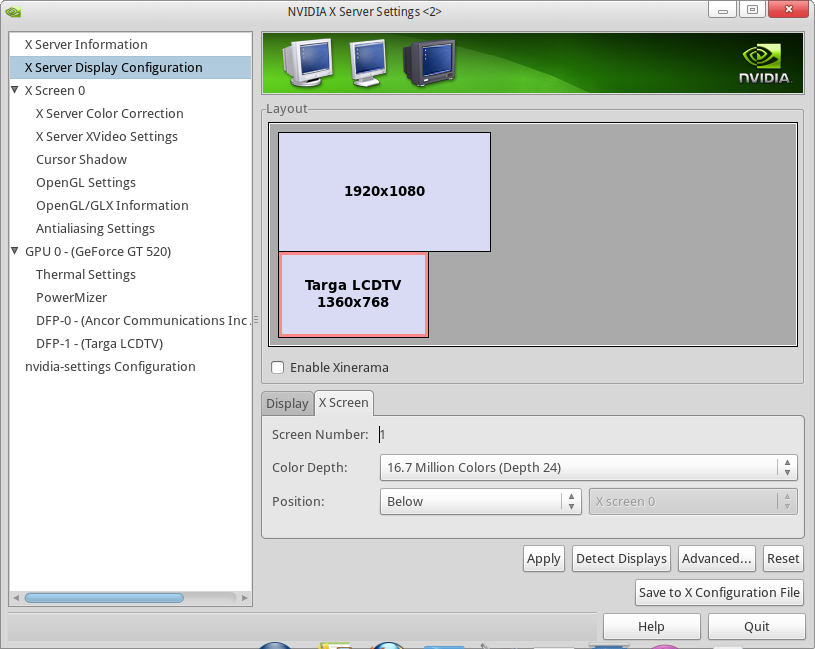Minimize the NVIDIA settings window
The height and width of the screenshot is (649, 815).
pyautogui.click(x=722, y=10)
